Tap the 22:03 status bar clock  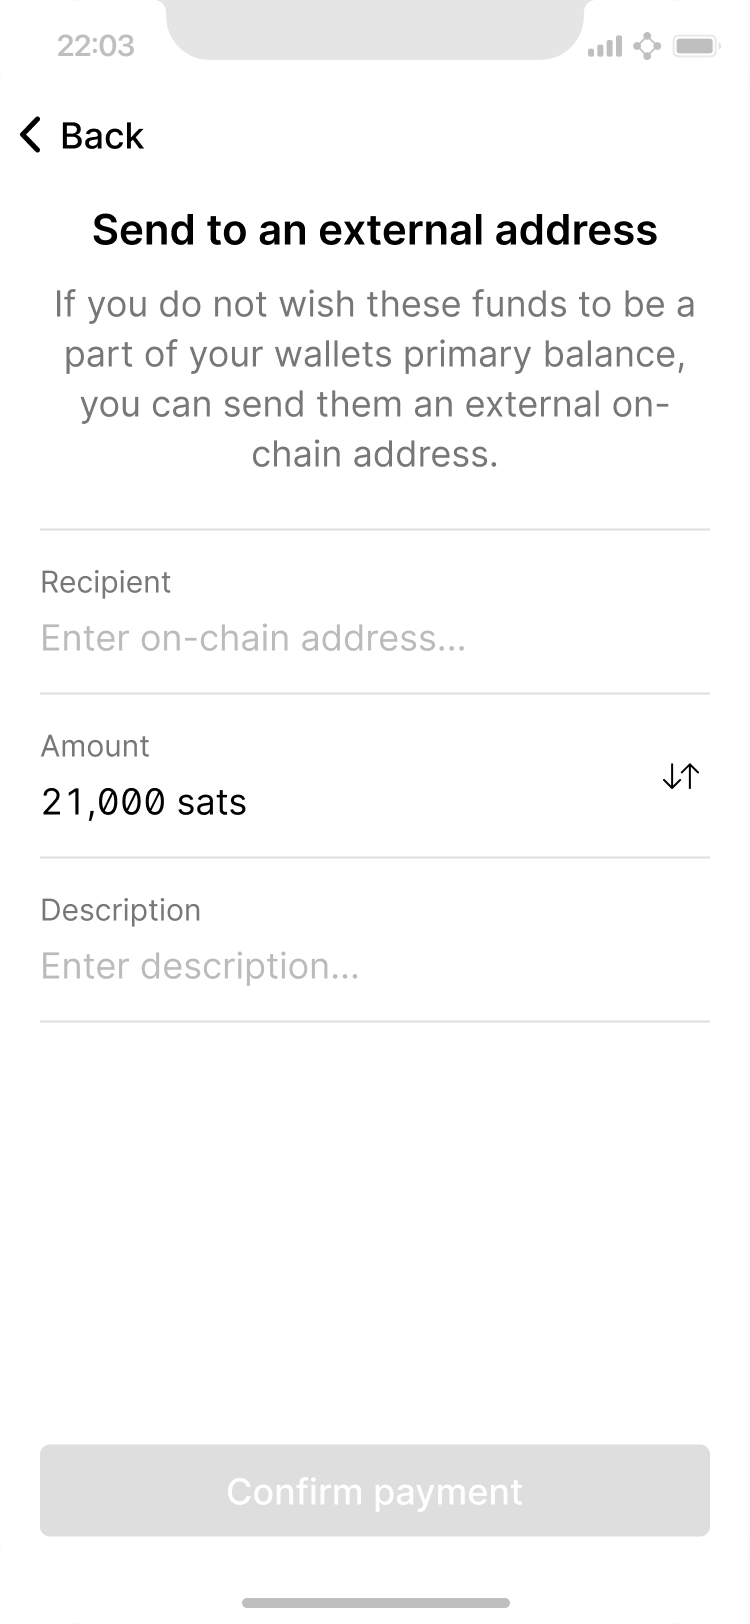pos(96,46)
